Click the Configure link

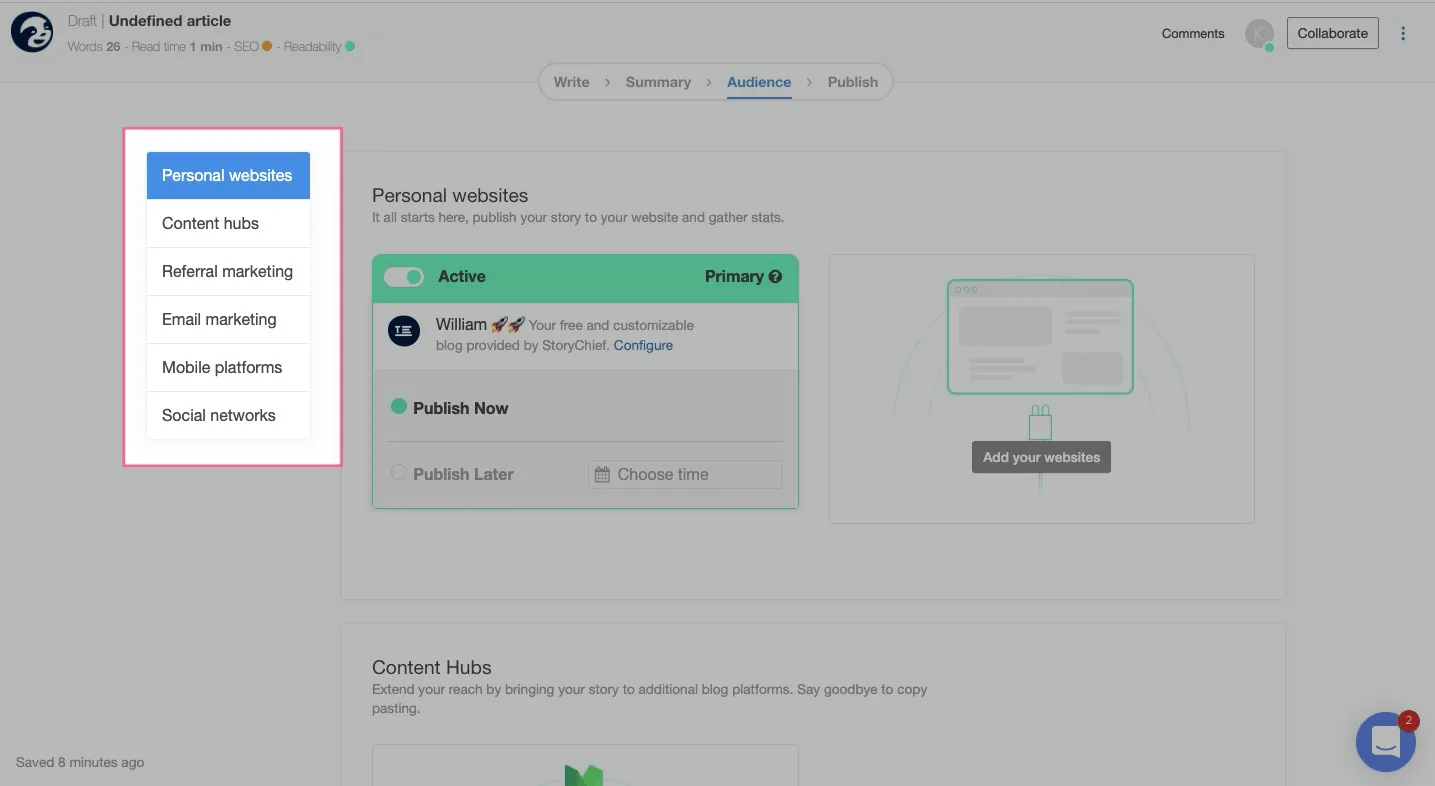click(643, 345)
